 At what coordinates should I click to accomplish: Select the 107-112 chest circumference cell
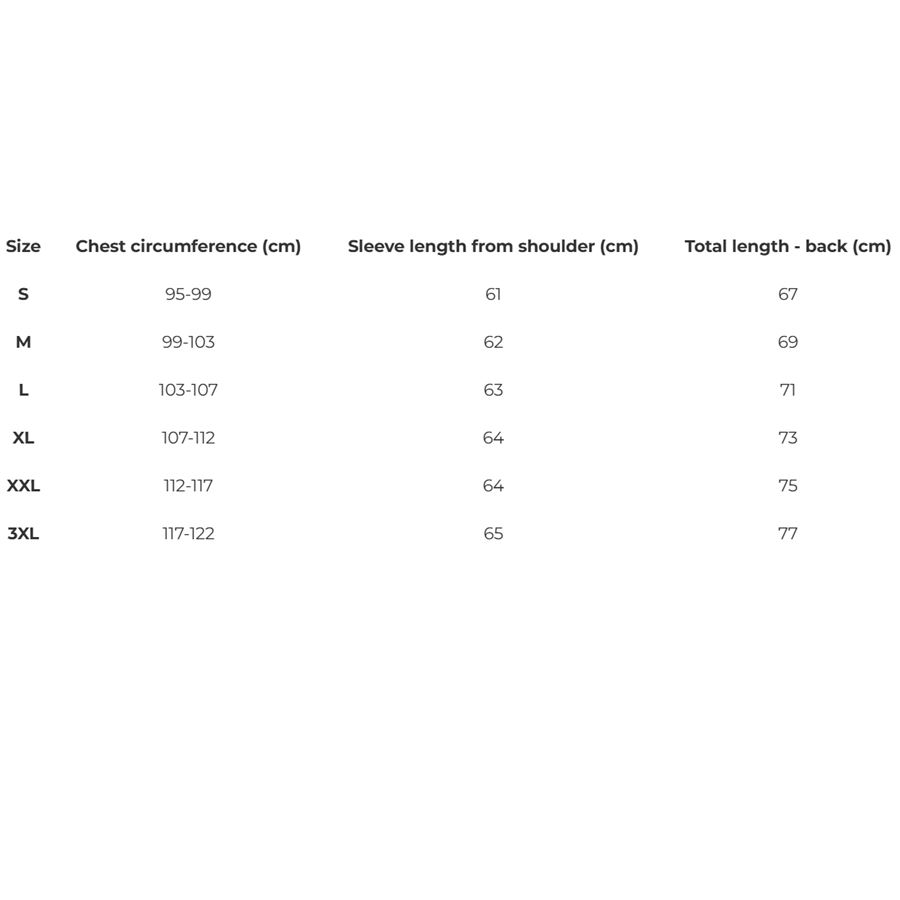(x=188, y=438)
